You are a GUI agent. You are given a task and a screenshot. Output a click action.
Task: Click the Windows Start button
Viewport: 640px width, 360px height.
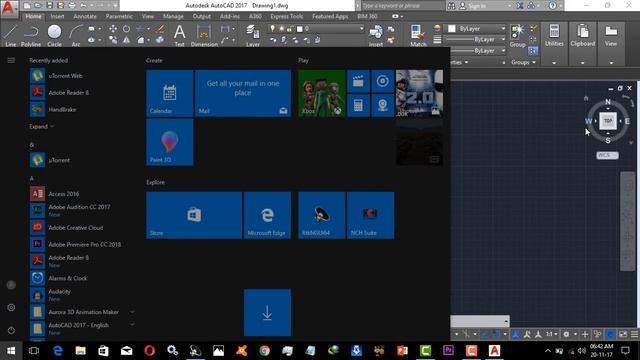pyautogui.click(x=11, y=351)
